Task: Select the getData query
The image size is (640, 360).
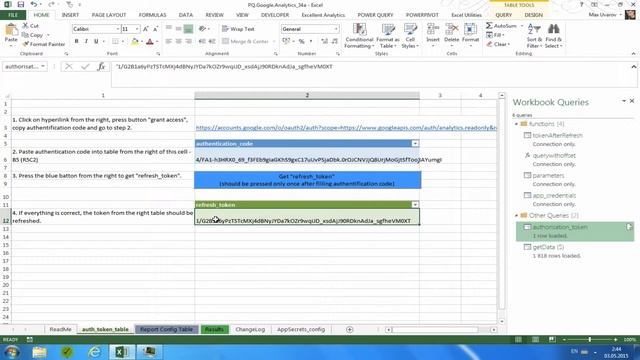Action: click(548, 247)
